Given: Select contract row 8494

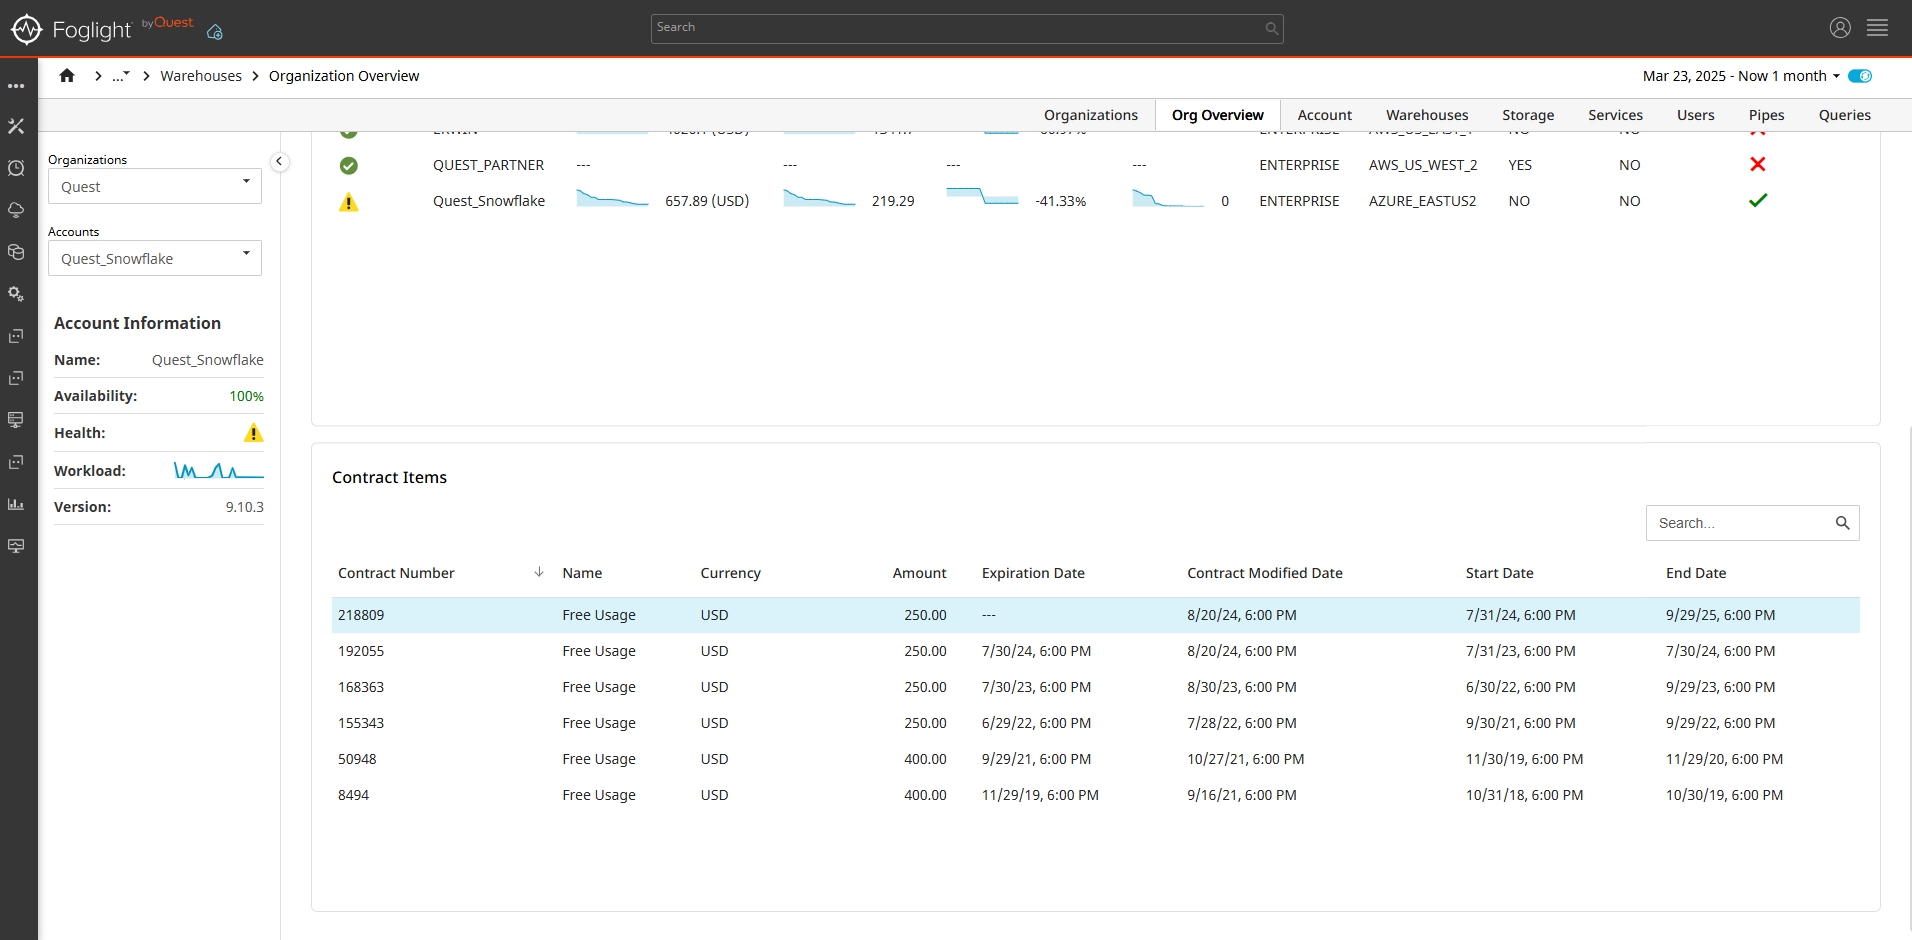Looking at the screenshot, I should [x=1095, y=795].
